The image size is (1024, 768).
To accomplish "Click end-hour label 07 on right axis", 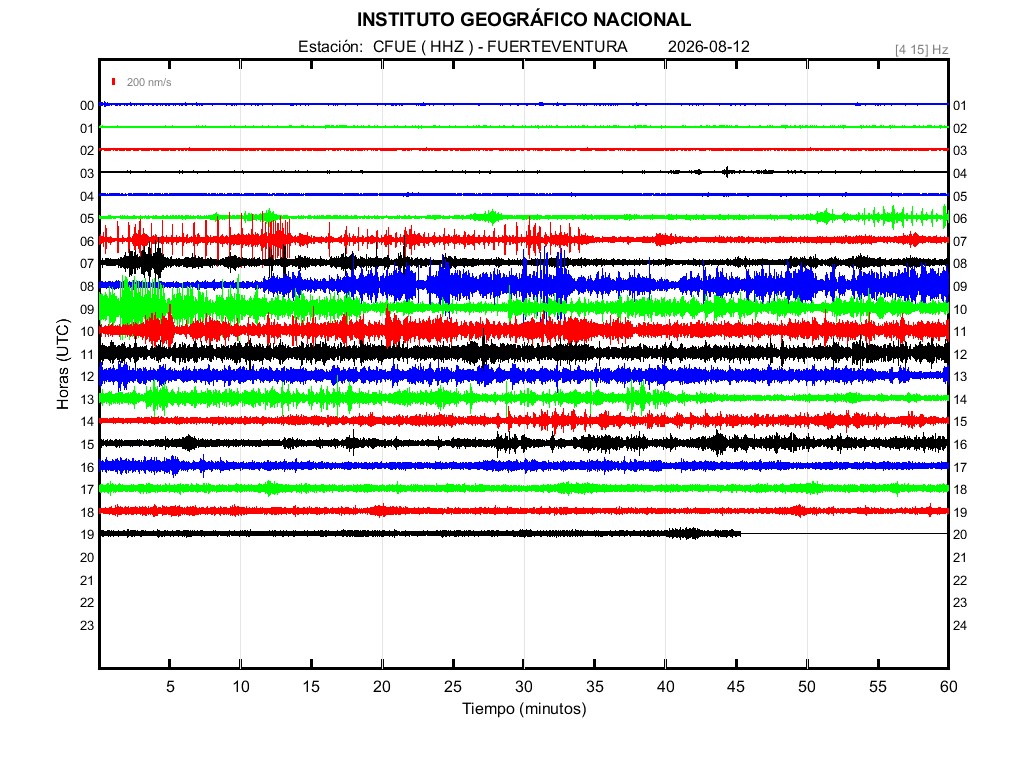I will 960,242.
